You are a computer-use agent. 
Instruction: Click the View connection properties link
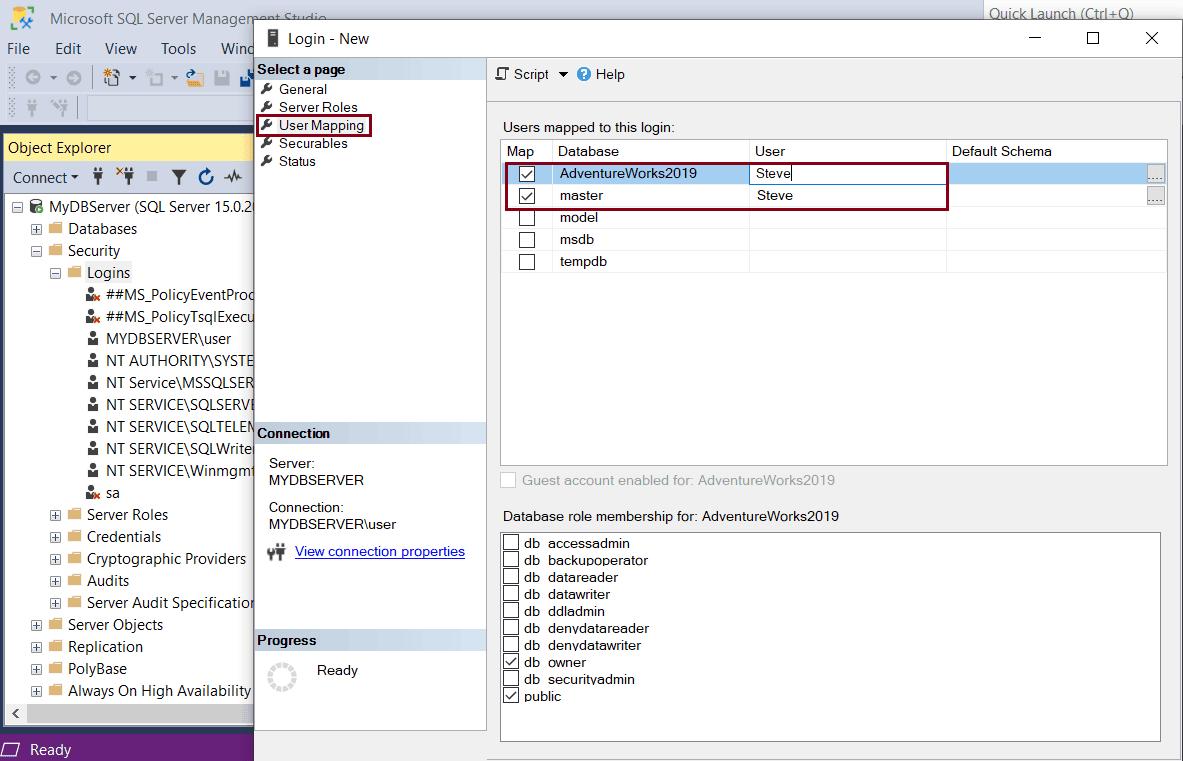coord(378,551)
